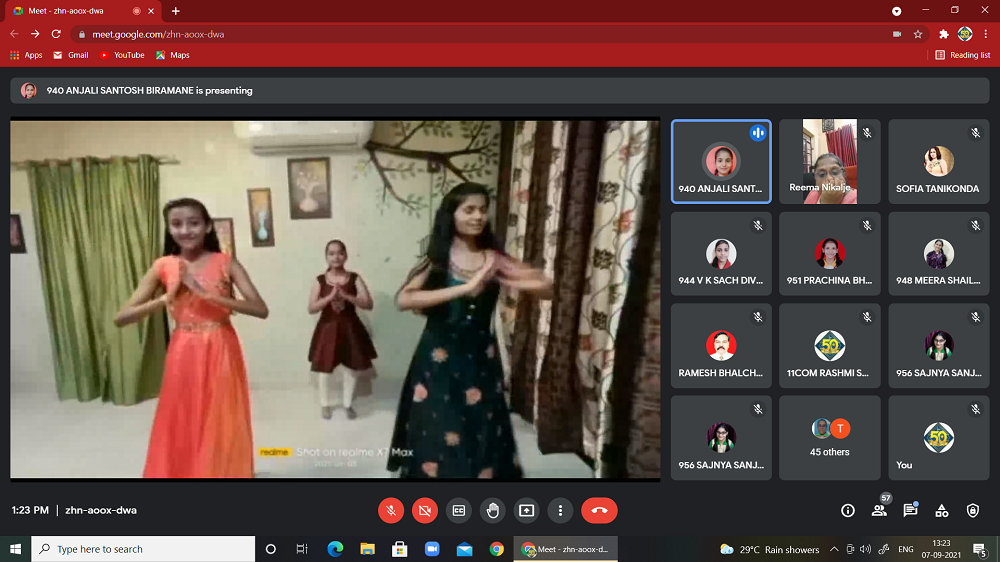The height and width of the screenshot is (562, 1000).
Task: Click the Present now screen share icon
Action: (x=526, y=510)
